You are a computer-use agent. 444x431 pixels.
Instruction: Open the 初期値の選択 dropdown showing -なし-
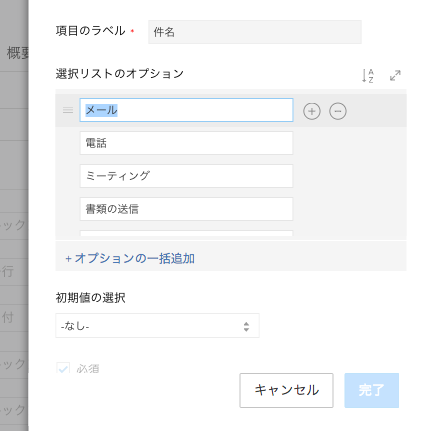(x=157, y=326)
